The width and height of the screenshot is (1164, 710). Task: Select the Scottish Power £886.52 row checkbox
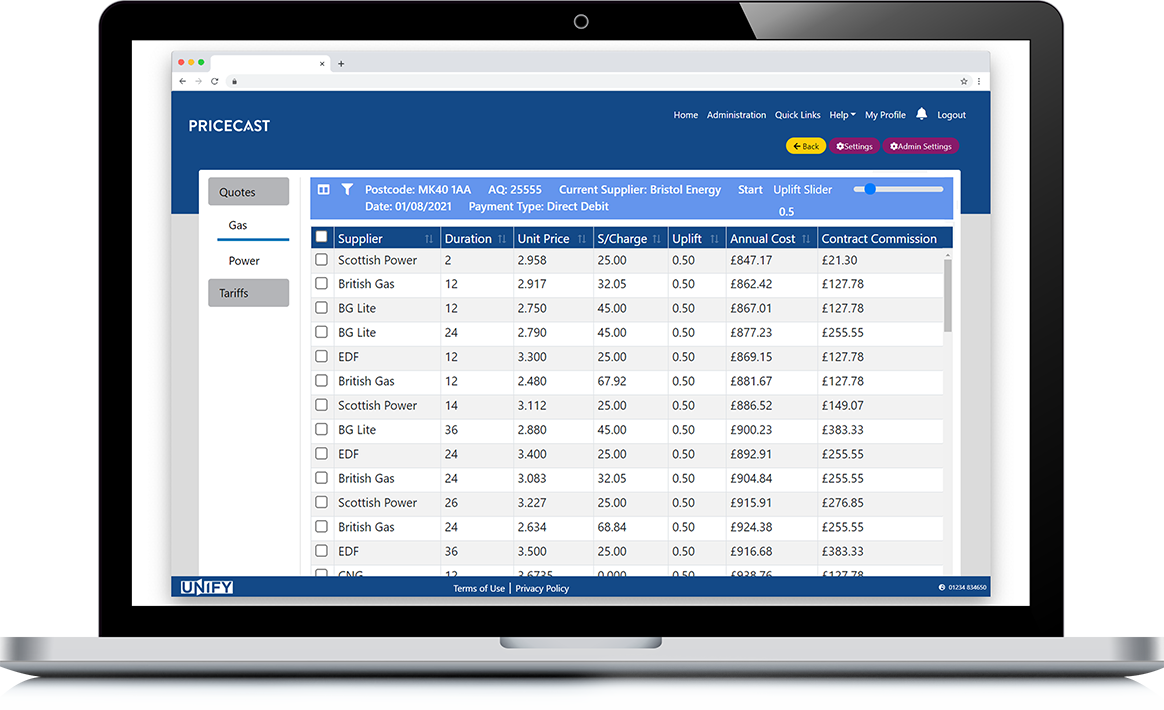pyautogui.click(x=321, y=406)
